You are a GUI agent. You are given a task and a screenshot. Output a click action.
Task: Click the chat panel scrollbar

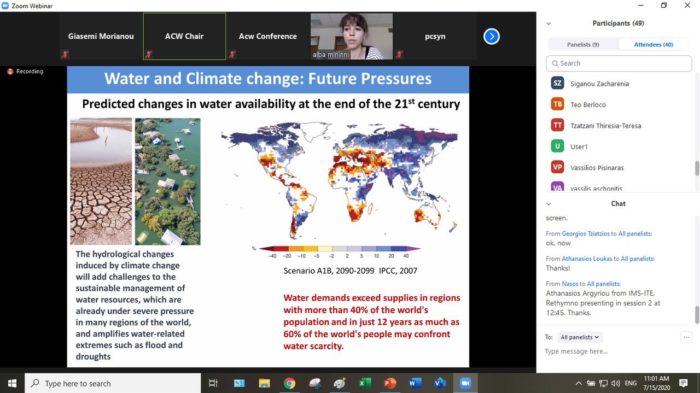(x=696, y=314)
